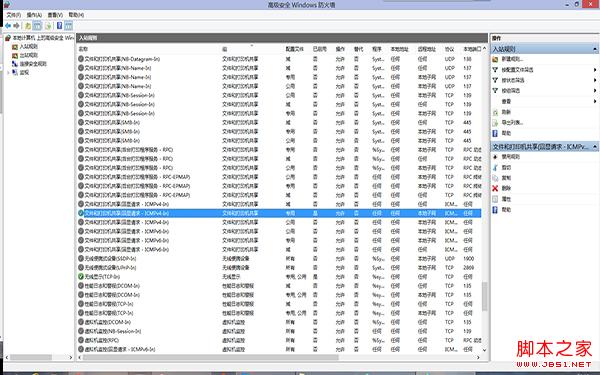This screenshot has width=600, height=375.
Task: Click the copy icon beside 复制
Action: 495,178
